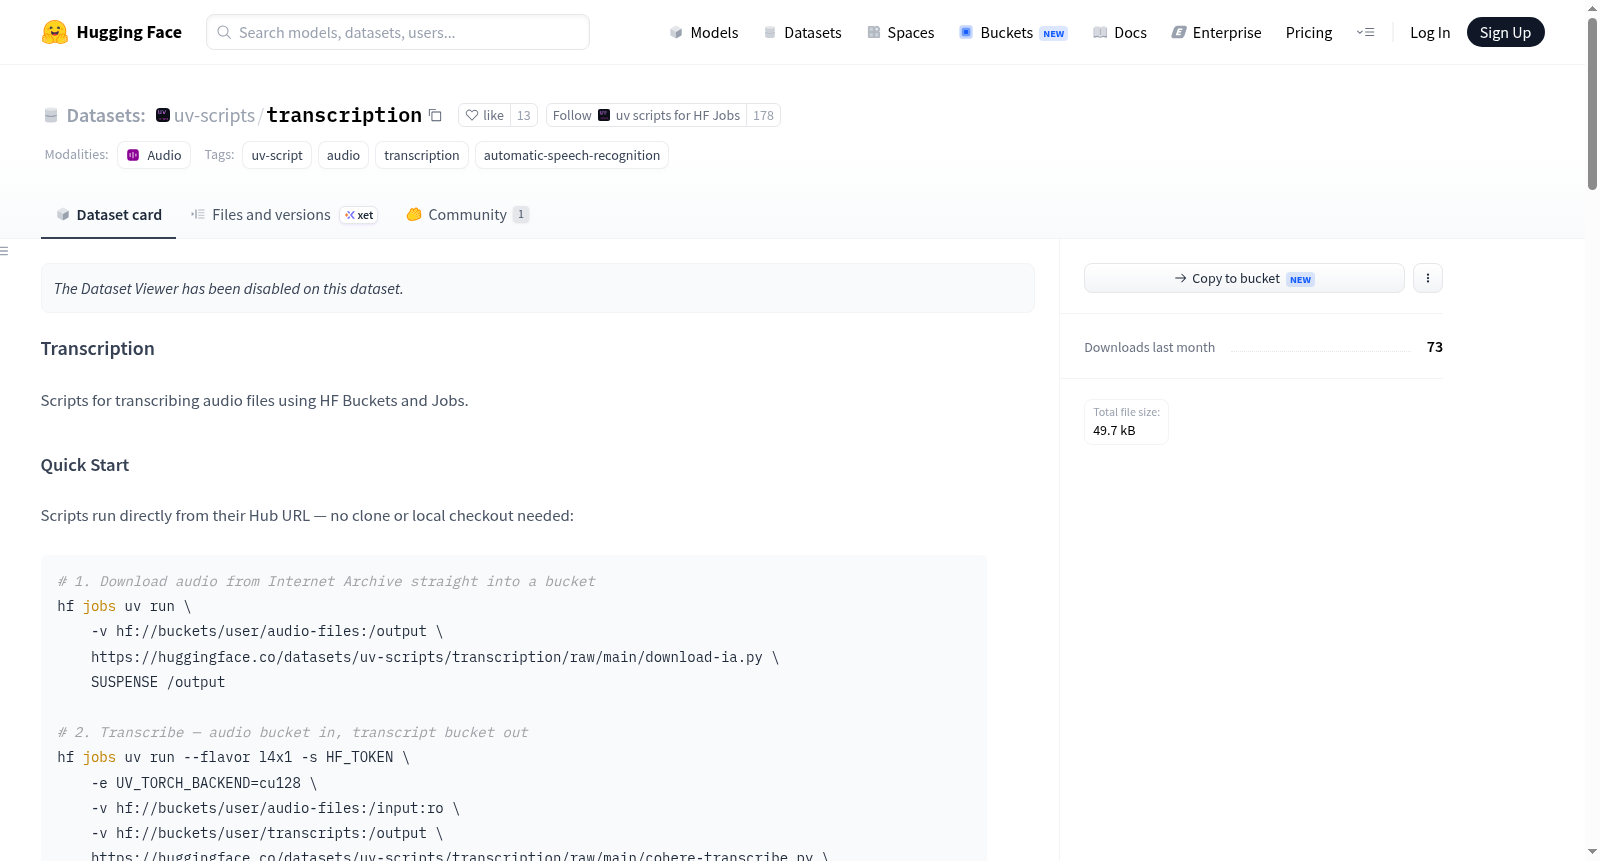Click the search magnifier icon

(x=224, y=32)
